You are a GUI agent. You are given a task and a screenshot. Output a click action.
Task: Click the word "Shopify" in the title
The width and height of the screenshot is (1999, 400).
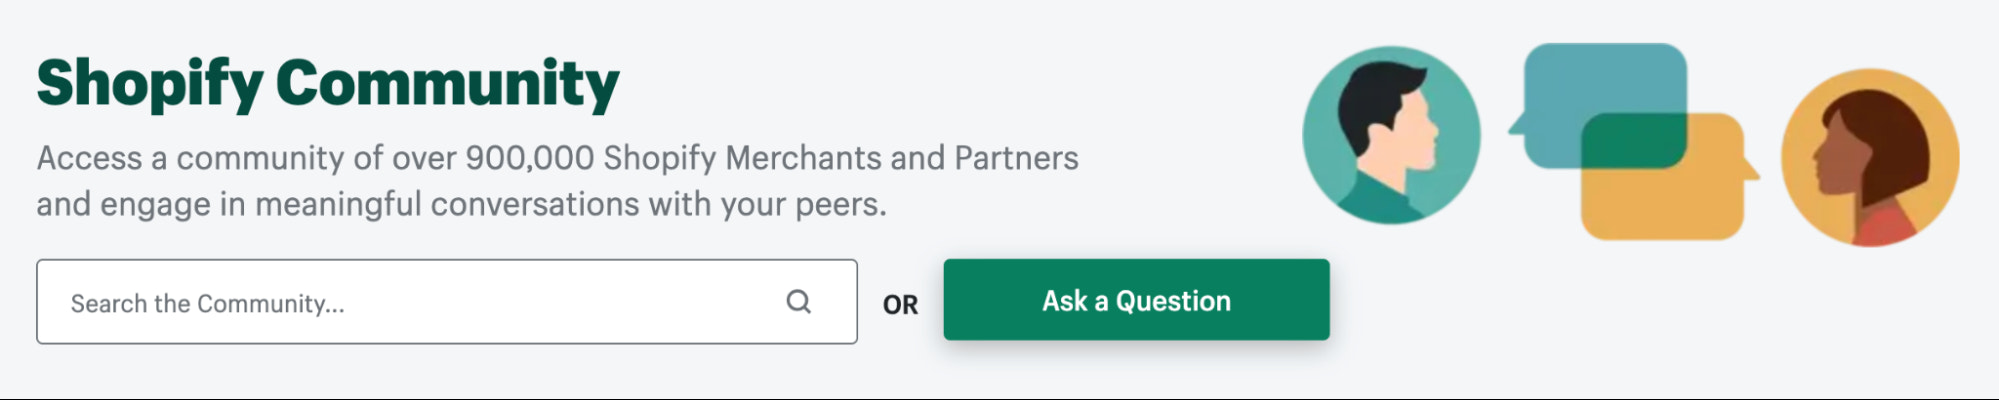[150, 83]
